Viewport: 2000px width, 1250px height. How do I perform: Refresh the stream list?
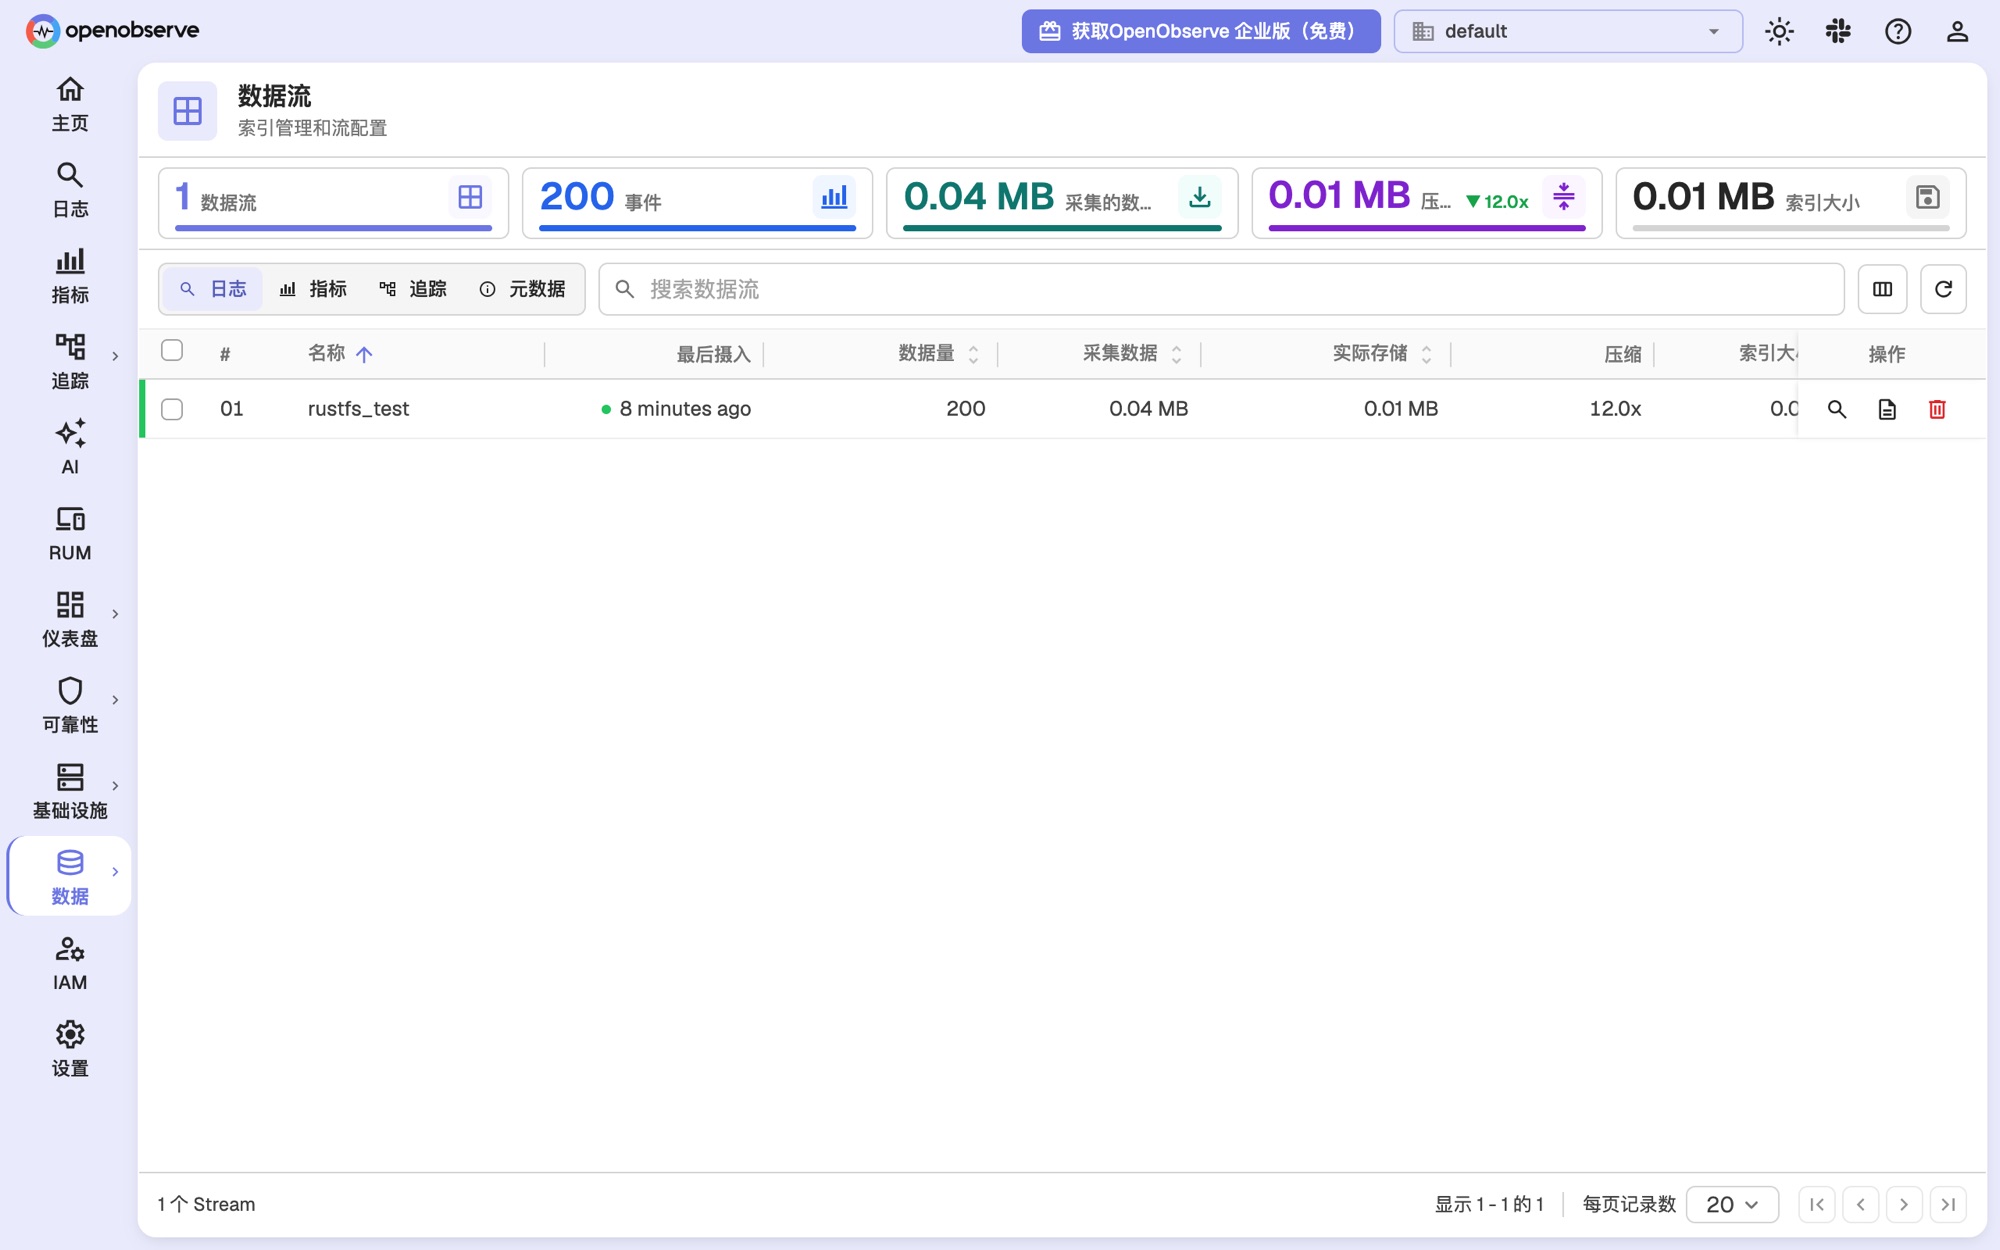1943,289
